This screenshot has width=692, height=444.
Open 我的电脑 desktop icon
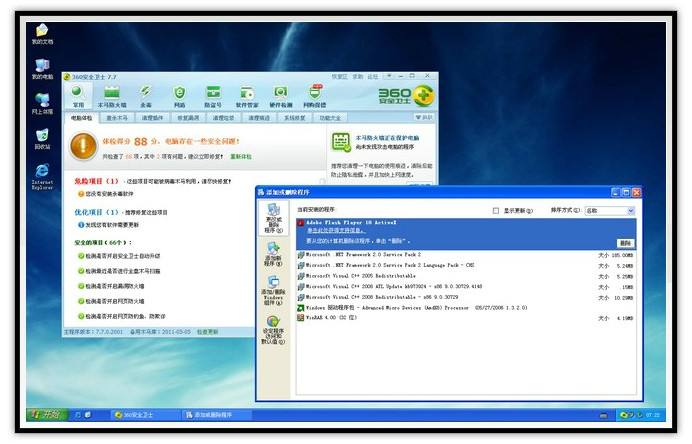(42, 69)
